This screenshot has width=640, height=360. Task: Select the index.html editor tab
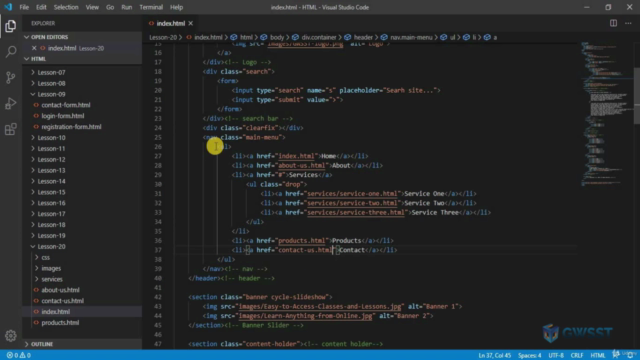point(170,23)
